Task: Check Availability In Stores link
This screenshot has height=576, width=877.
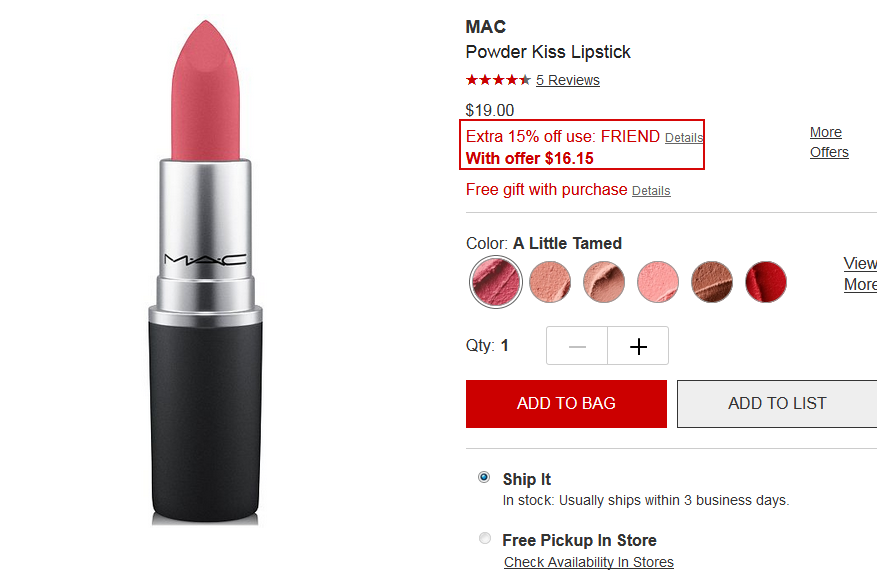Action: 588,562
